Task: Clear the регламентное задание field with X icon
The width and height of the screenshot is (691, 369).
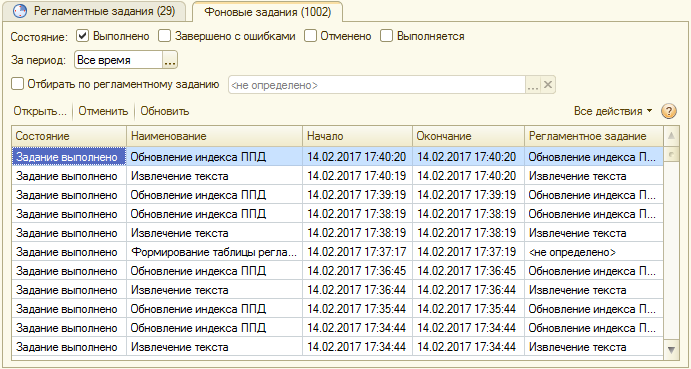Action: point(548,85)
